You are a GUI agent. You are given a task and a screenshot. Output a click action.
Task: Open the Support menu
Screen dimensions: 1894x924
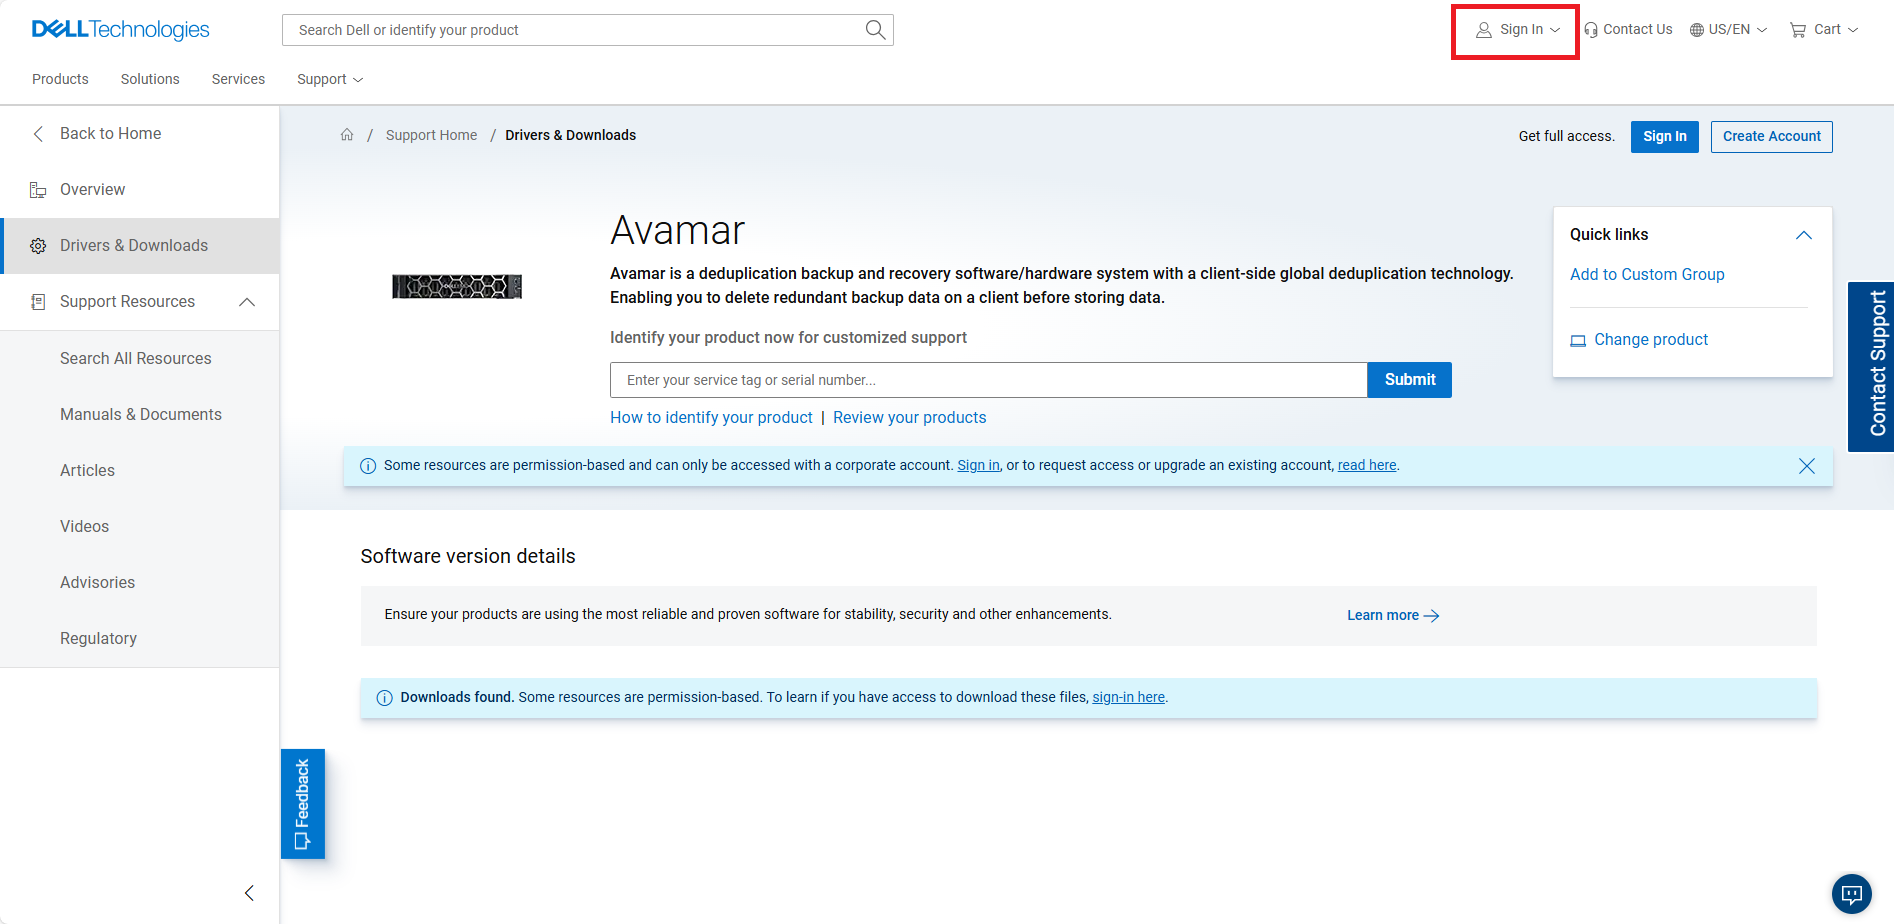(x=329, y=79)
